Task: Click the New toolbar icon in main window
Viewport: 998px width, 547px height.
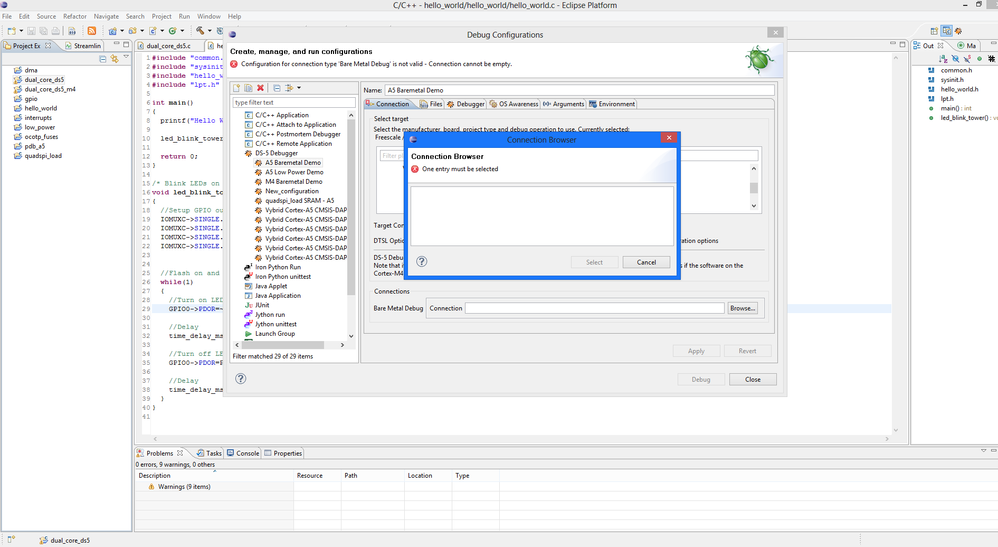Action: click(11, 31)
